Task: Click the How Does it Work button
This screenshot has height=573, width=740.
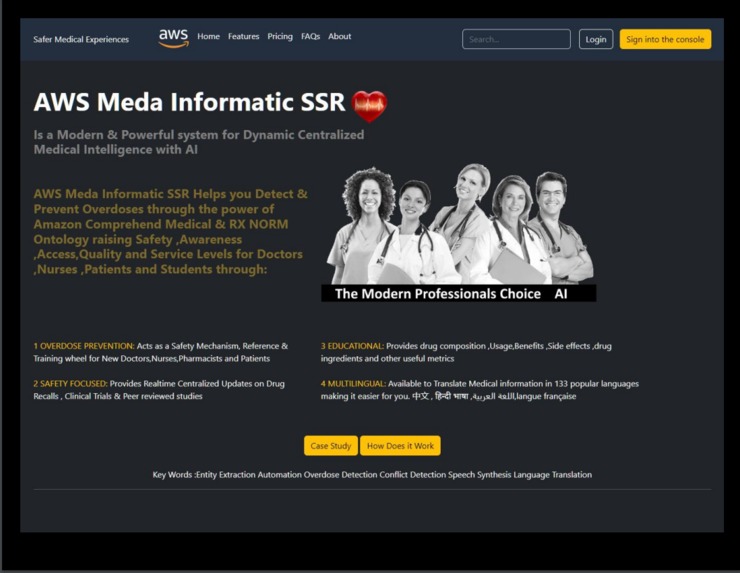Action: pos(400,446)
